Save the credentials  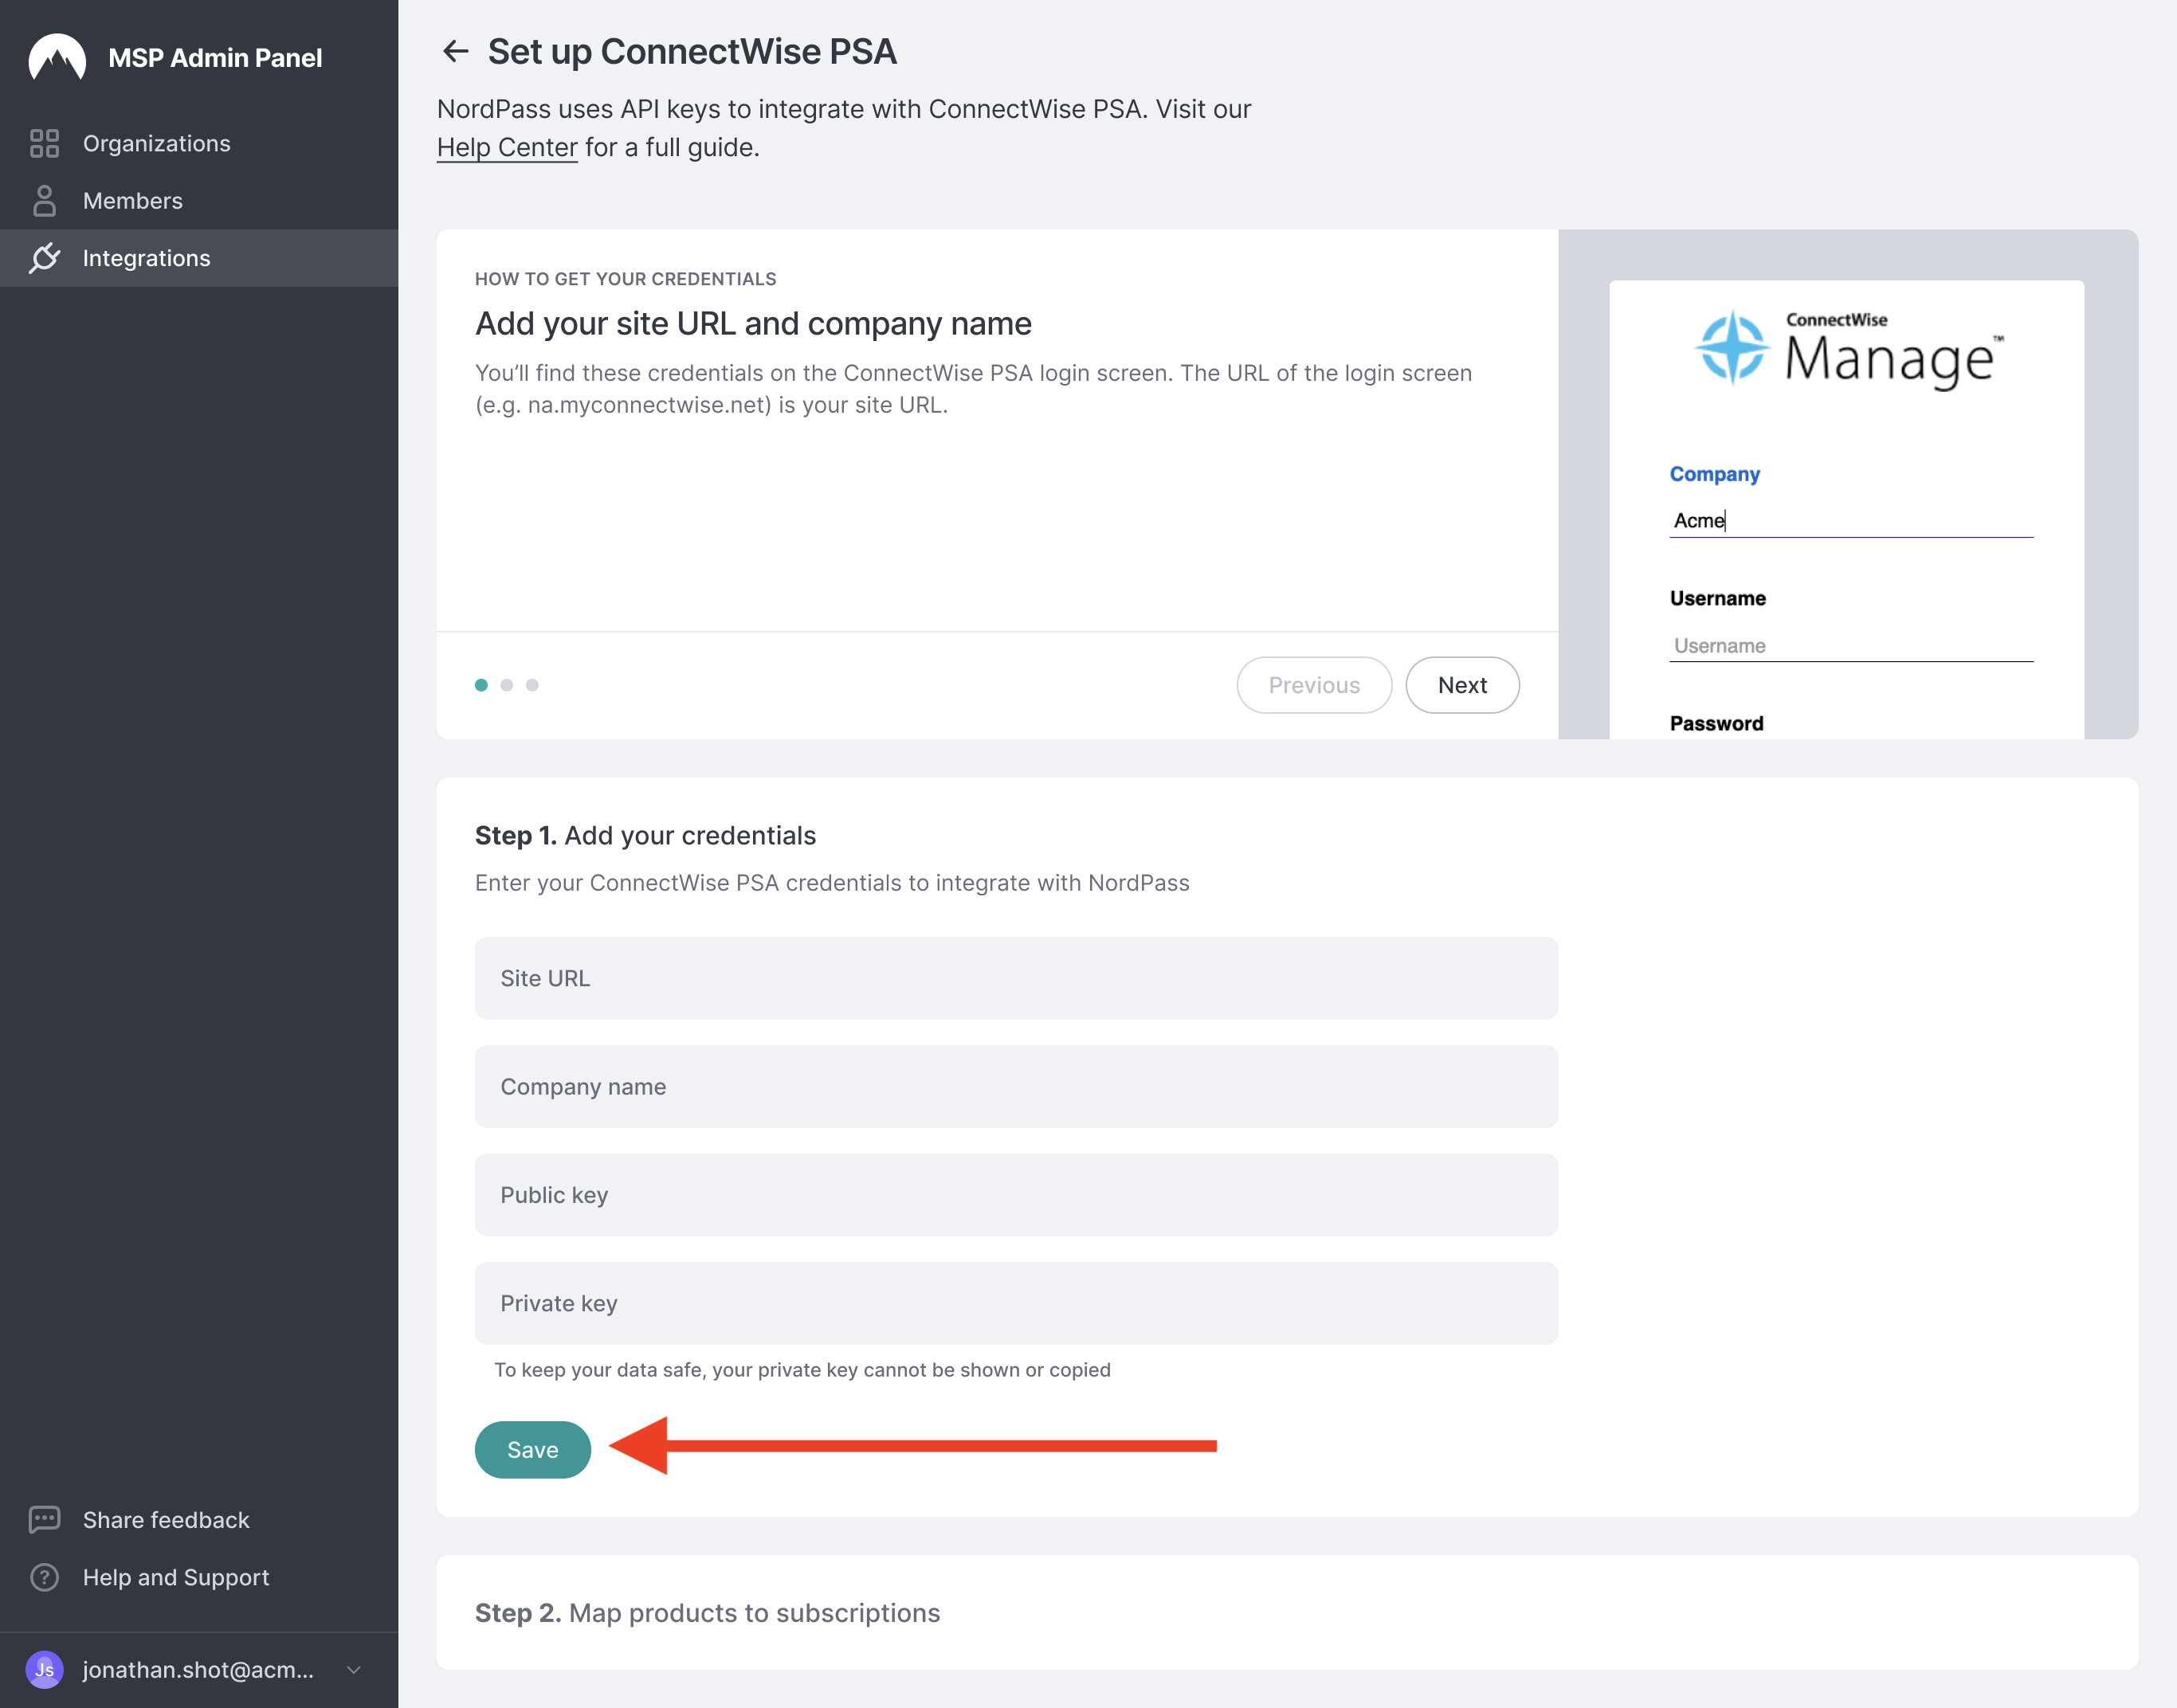tap(533, 1449)
